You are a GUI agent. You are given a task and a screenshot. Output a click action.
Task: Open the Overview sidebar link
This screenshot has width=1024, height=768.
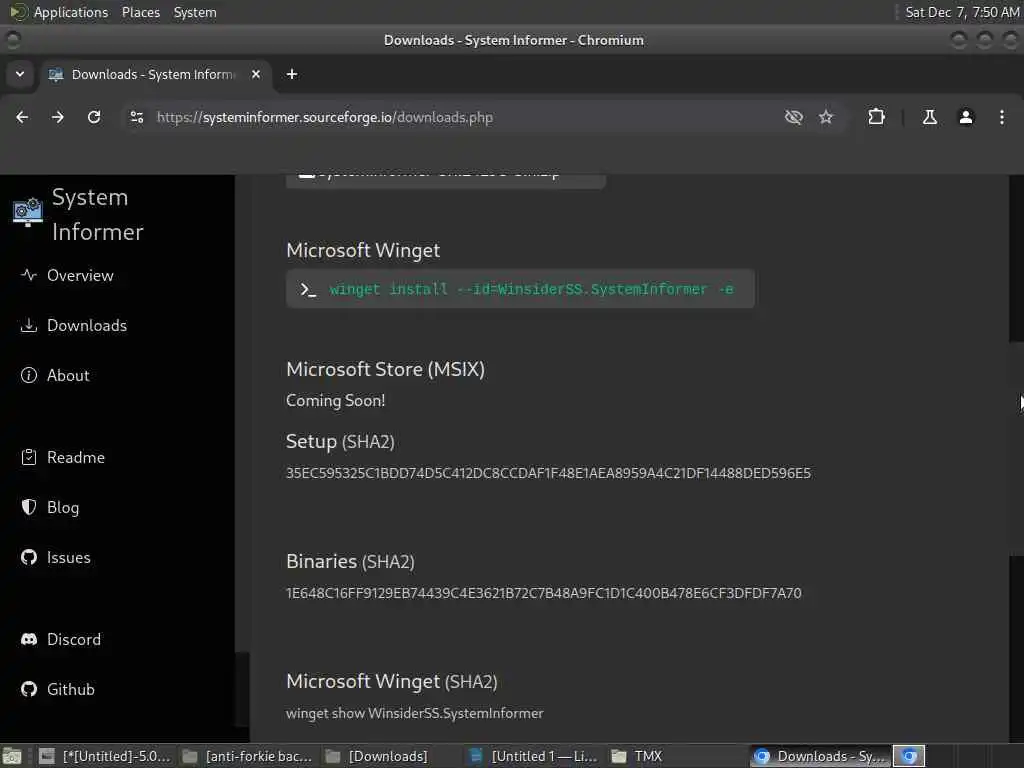[x=80, y=276]
